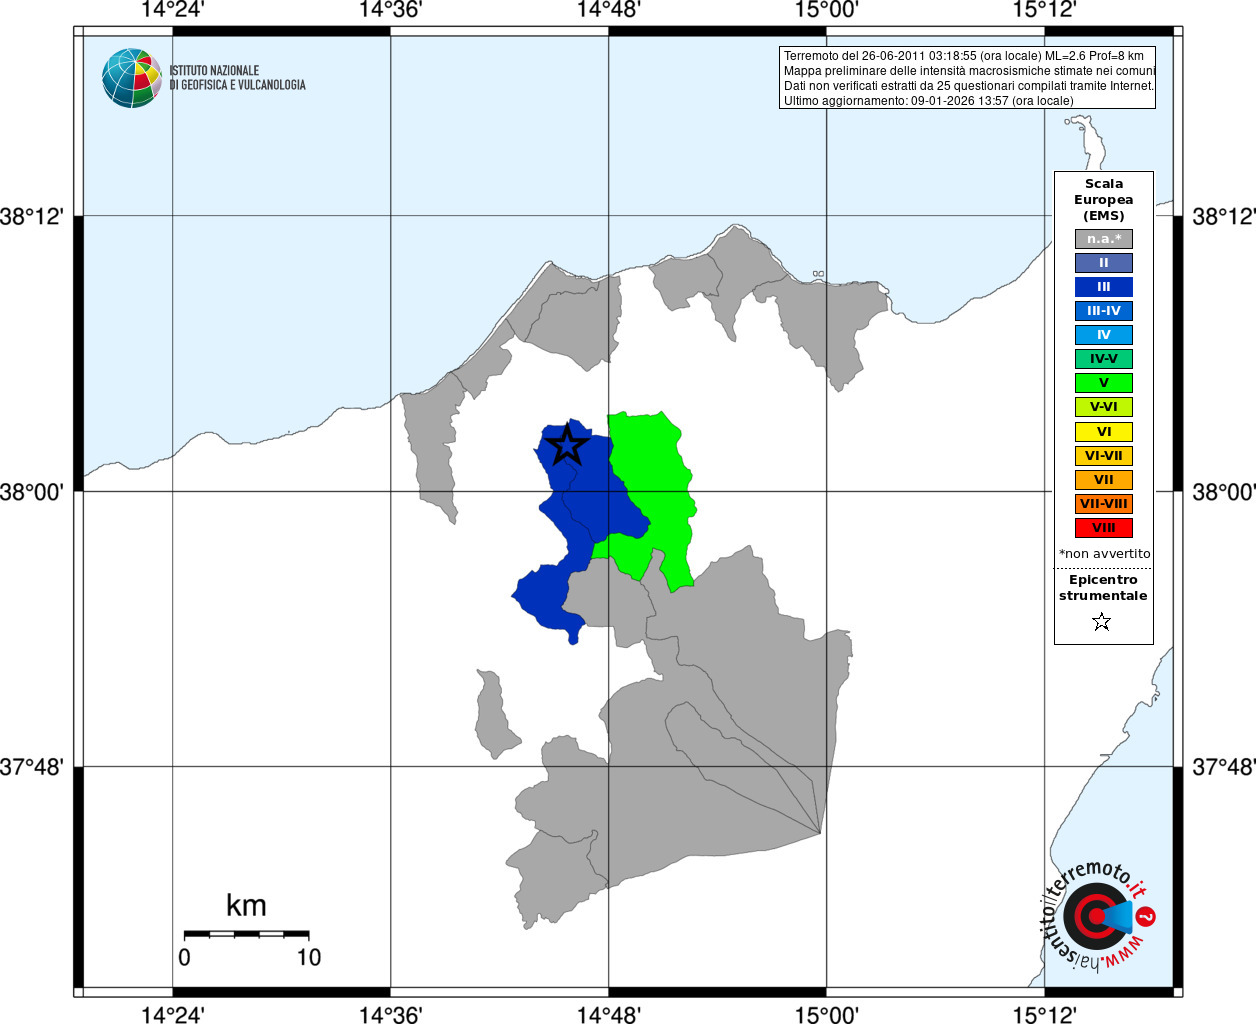This screenshot has height=1024, width=1256.
Task: Select the red VIII legend swatch
Action: pos(1104,528)
